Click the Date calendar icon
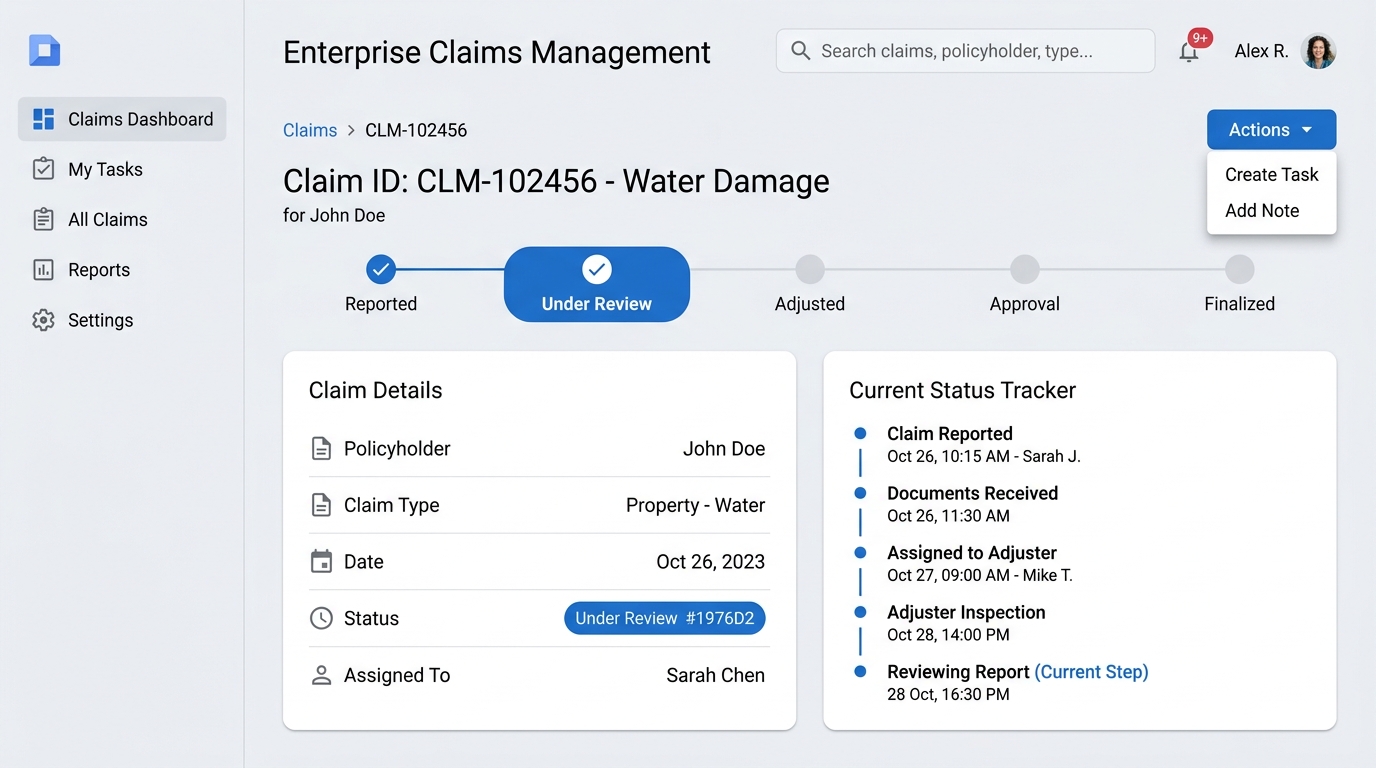The image size is (1376, 768). (x=321, y=562)
